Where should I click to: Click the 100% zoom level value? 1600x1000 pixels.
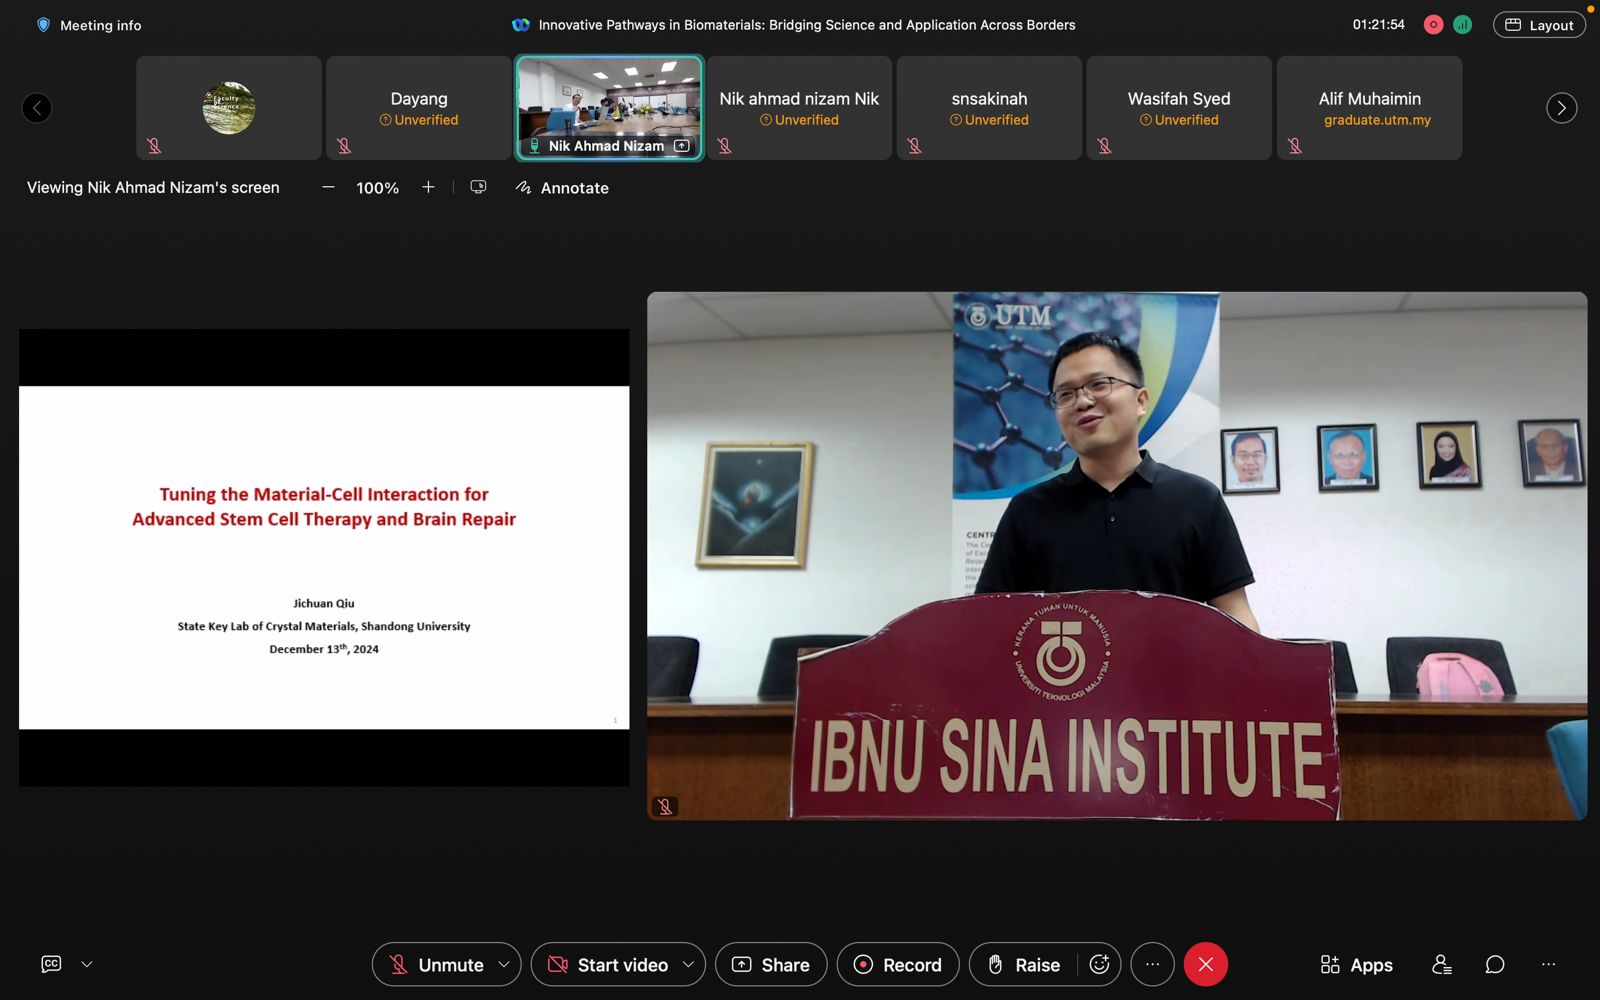coord(377,188)
